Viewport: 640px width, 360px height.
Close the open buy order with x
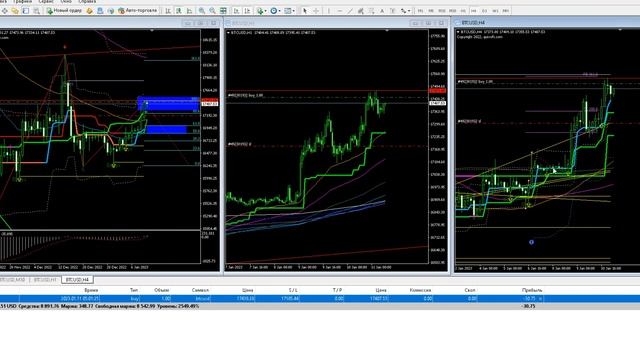coord(541,299)
